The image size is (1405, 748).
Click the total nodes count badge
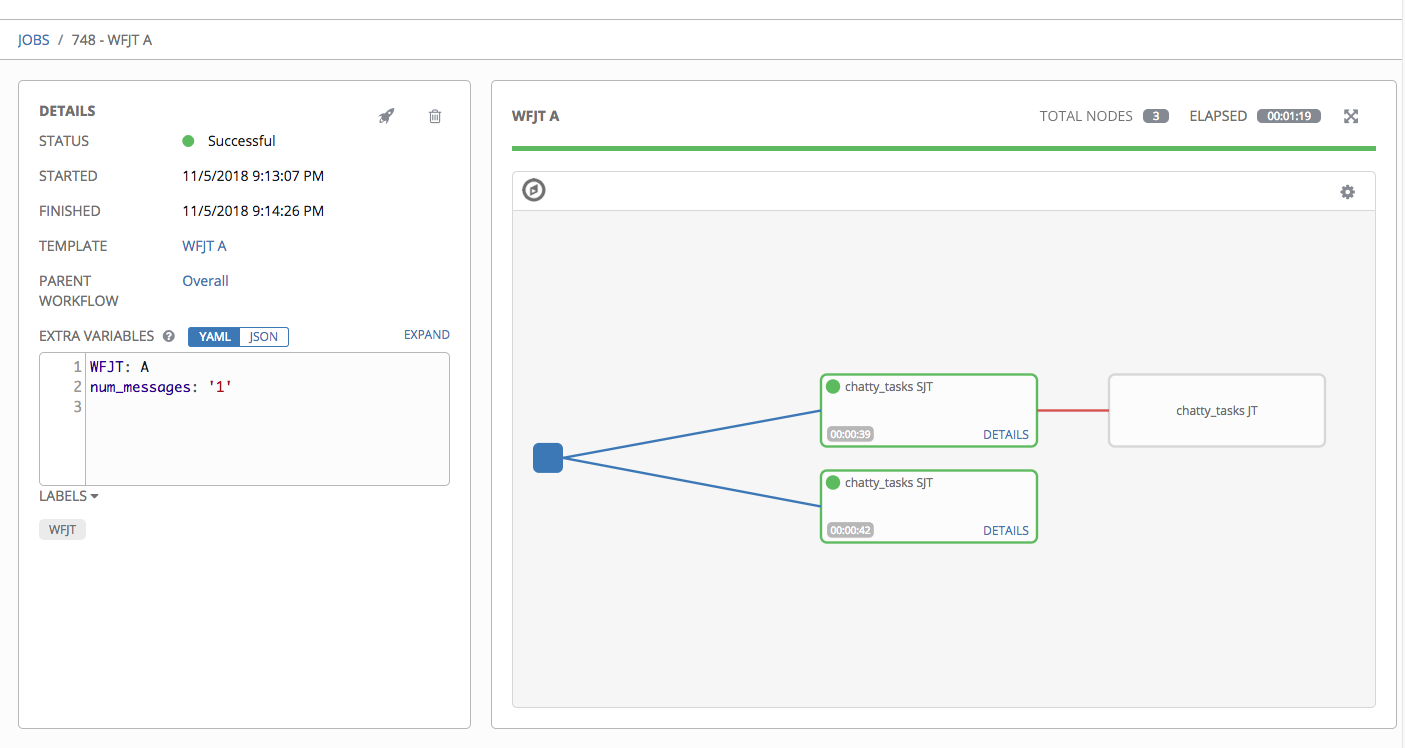pos(1156,116)
